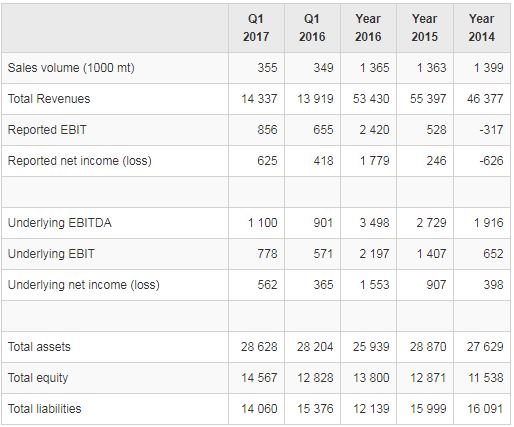Select the Reported EBIT row label

tap(47, 130)
